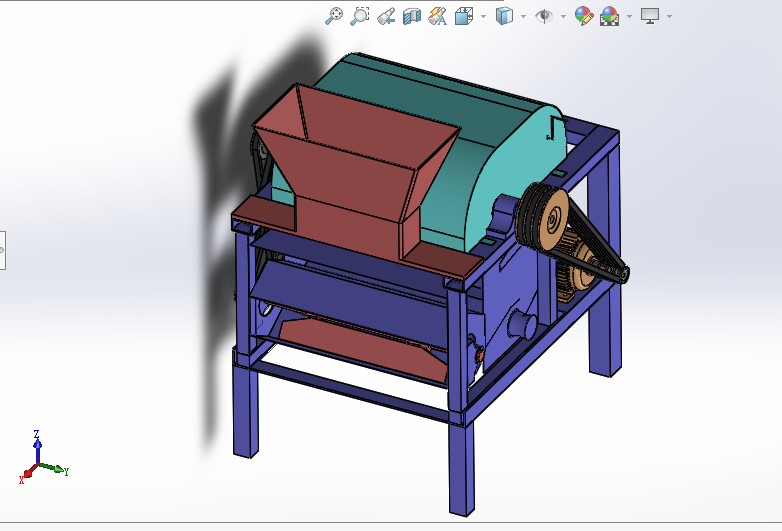782x531 pixels.
Task: Expand the Hide/Show Items dropdown arrow
Action: click(563, 16)
